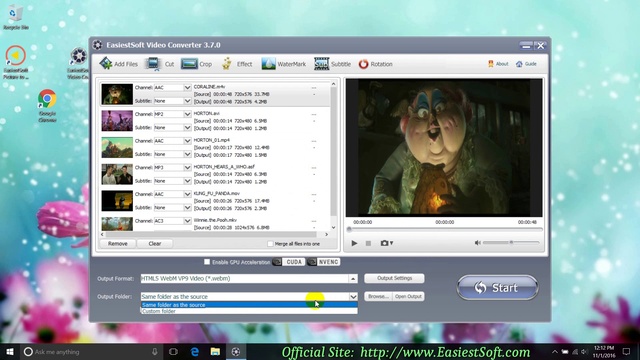The width and height of the screenshot is (640, 360).
Task: Stop the preview playback
Action: point(368,243)
